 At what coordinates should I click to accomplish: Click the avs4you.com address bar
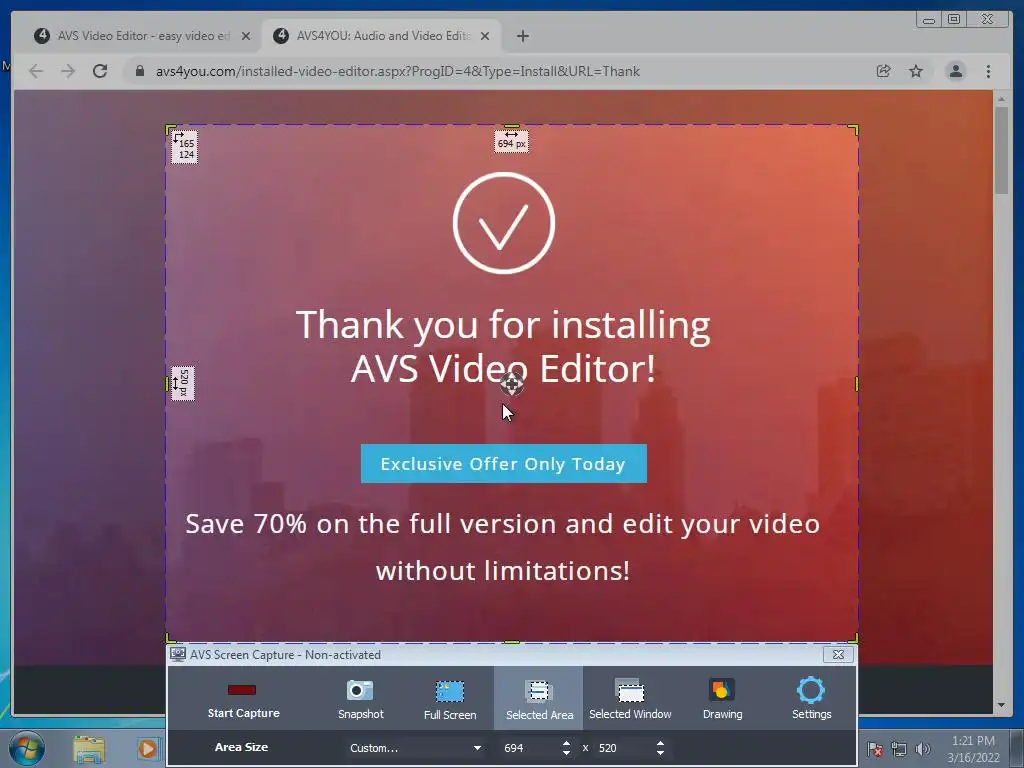pyautogui.click(x=398, y=71)
